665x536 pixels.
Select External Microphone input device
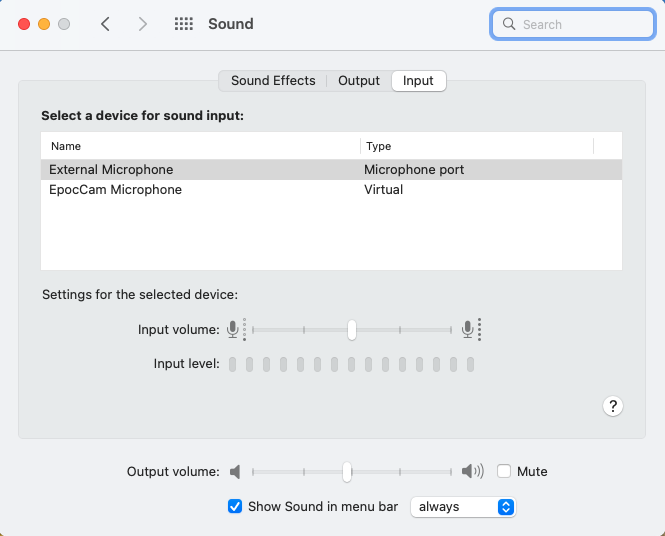coord(111,170)
